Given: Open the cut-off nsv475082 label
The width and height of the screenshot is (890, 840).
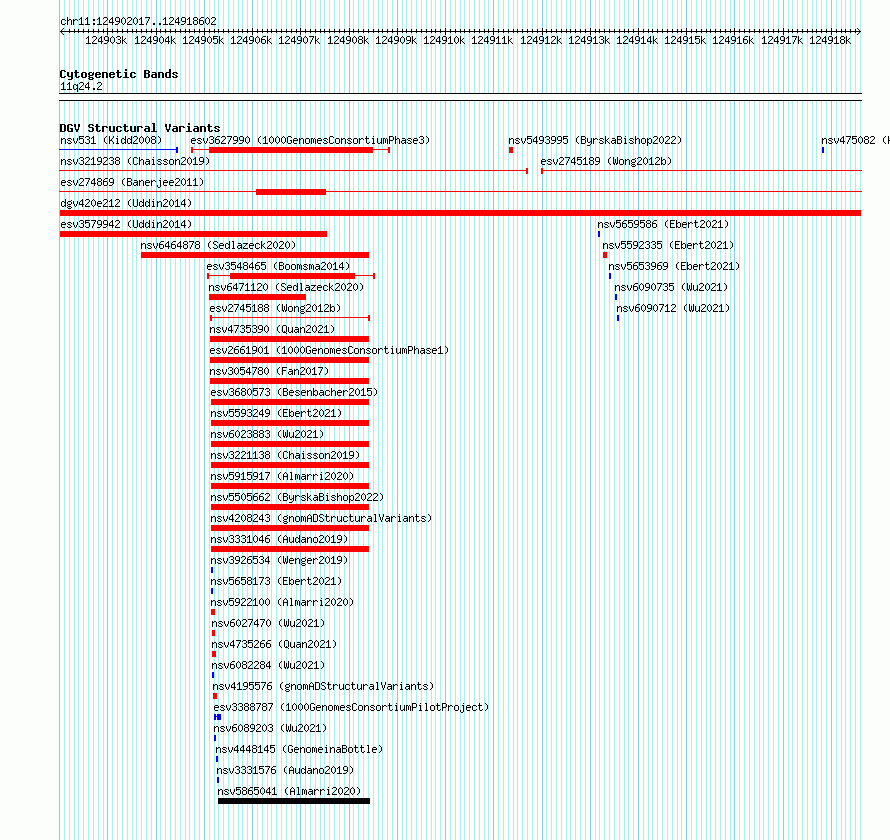Looking at the screenshot, I should pos(855,140).
